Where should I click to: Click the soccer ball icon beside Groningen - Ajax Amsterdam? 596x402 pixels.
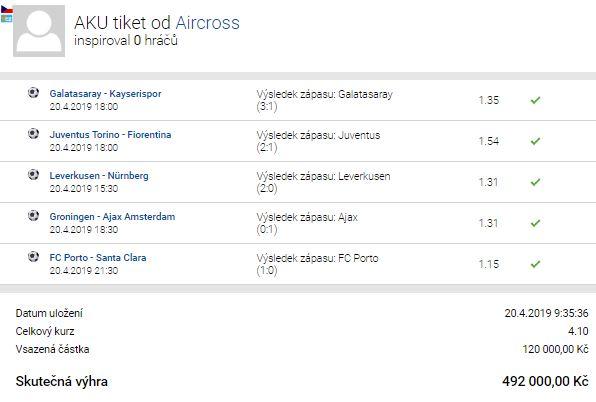[33, 216]
